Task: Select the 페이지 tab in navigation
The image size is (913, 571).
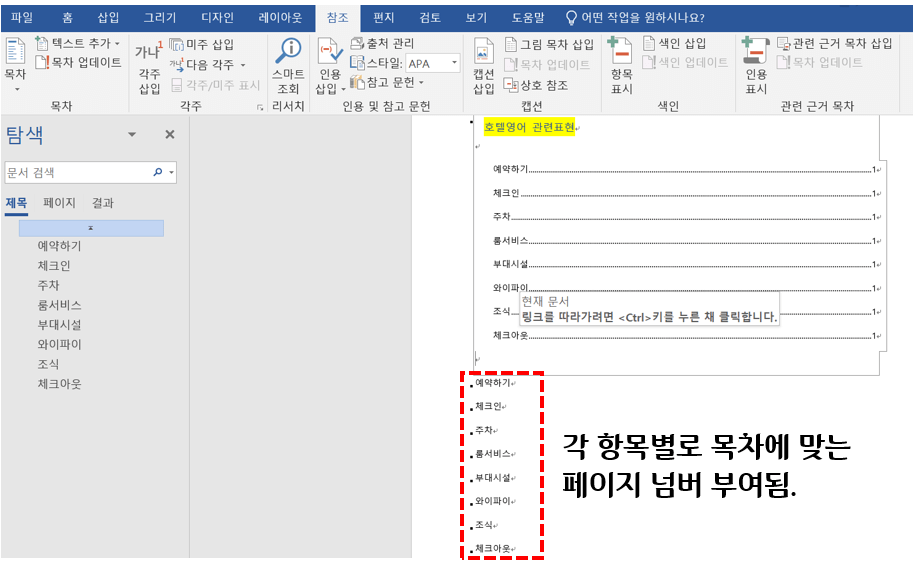Action: [x=59, y=203]
